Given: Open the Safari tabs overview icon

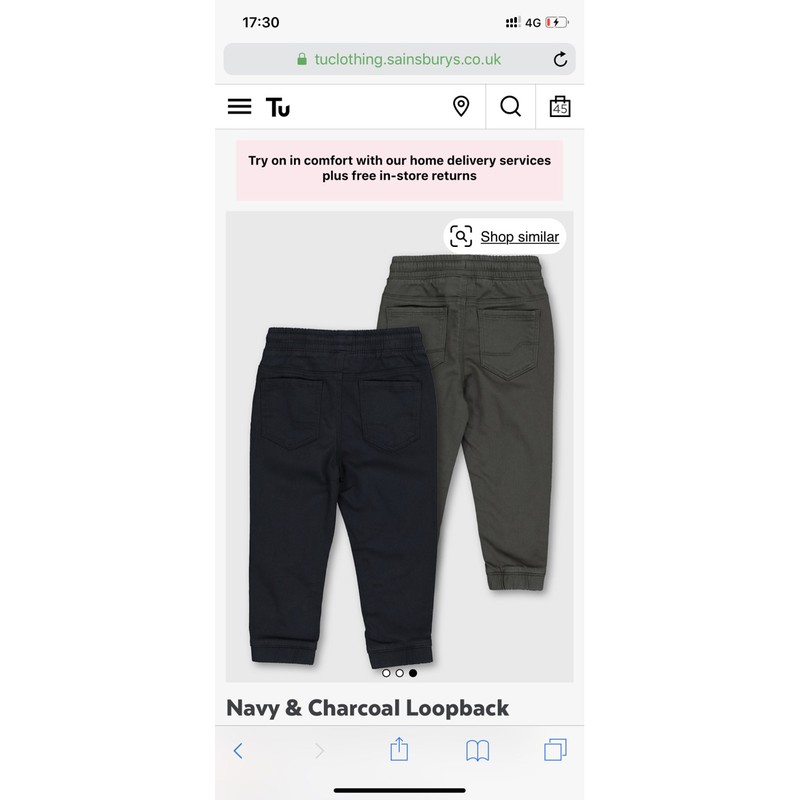Looking at the screenshot, I should point(555,749).
